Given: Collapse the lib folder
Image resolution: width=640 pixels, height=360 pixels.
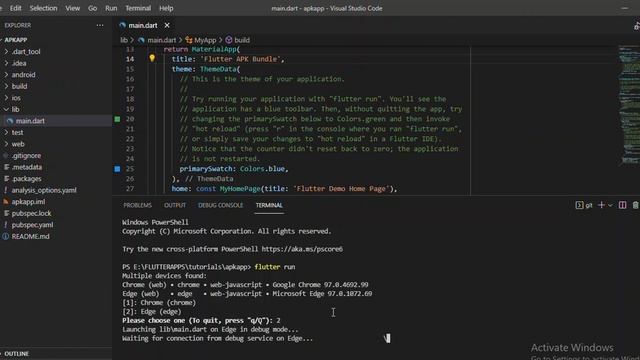Looking at the screenshot, I should pyautogui.click(x=15, y=109).
